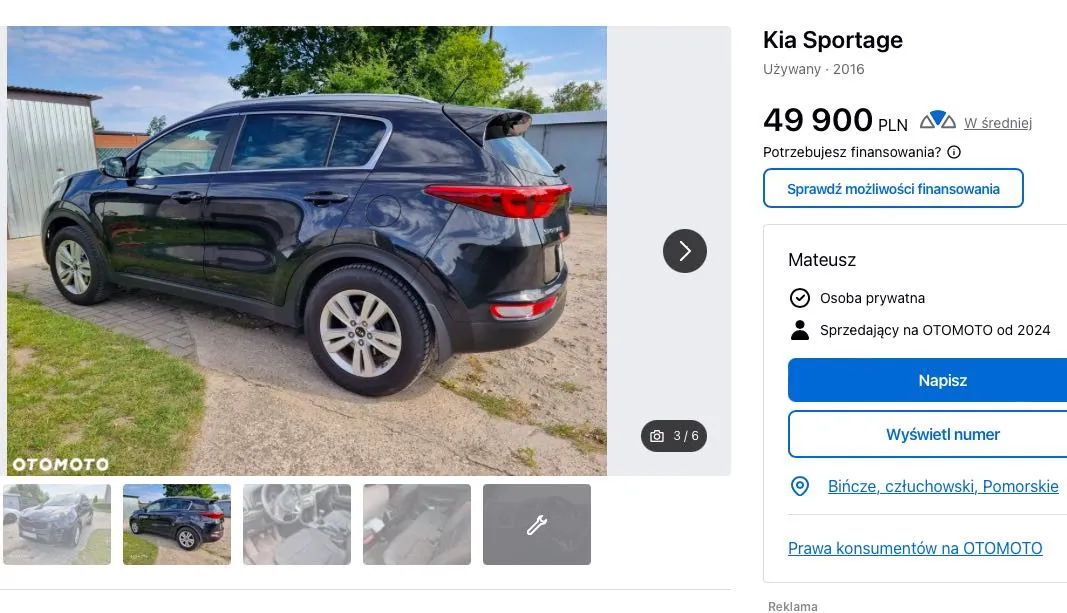Click the price rating indicator icon

click(x=938, y=120)
